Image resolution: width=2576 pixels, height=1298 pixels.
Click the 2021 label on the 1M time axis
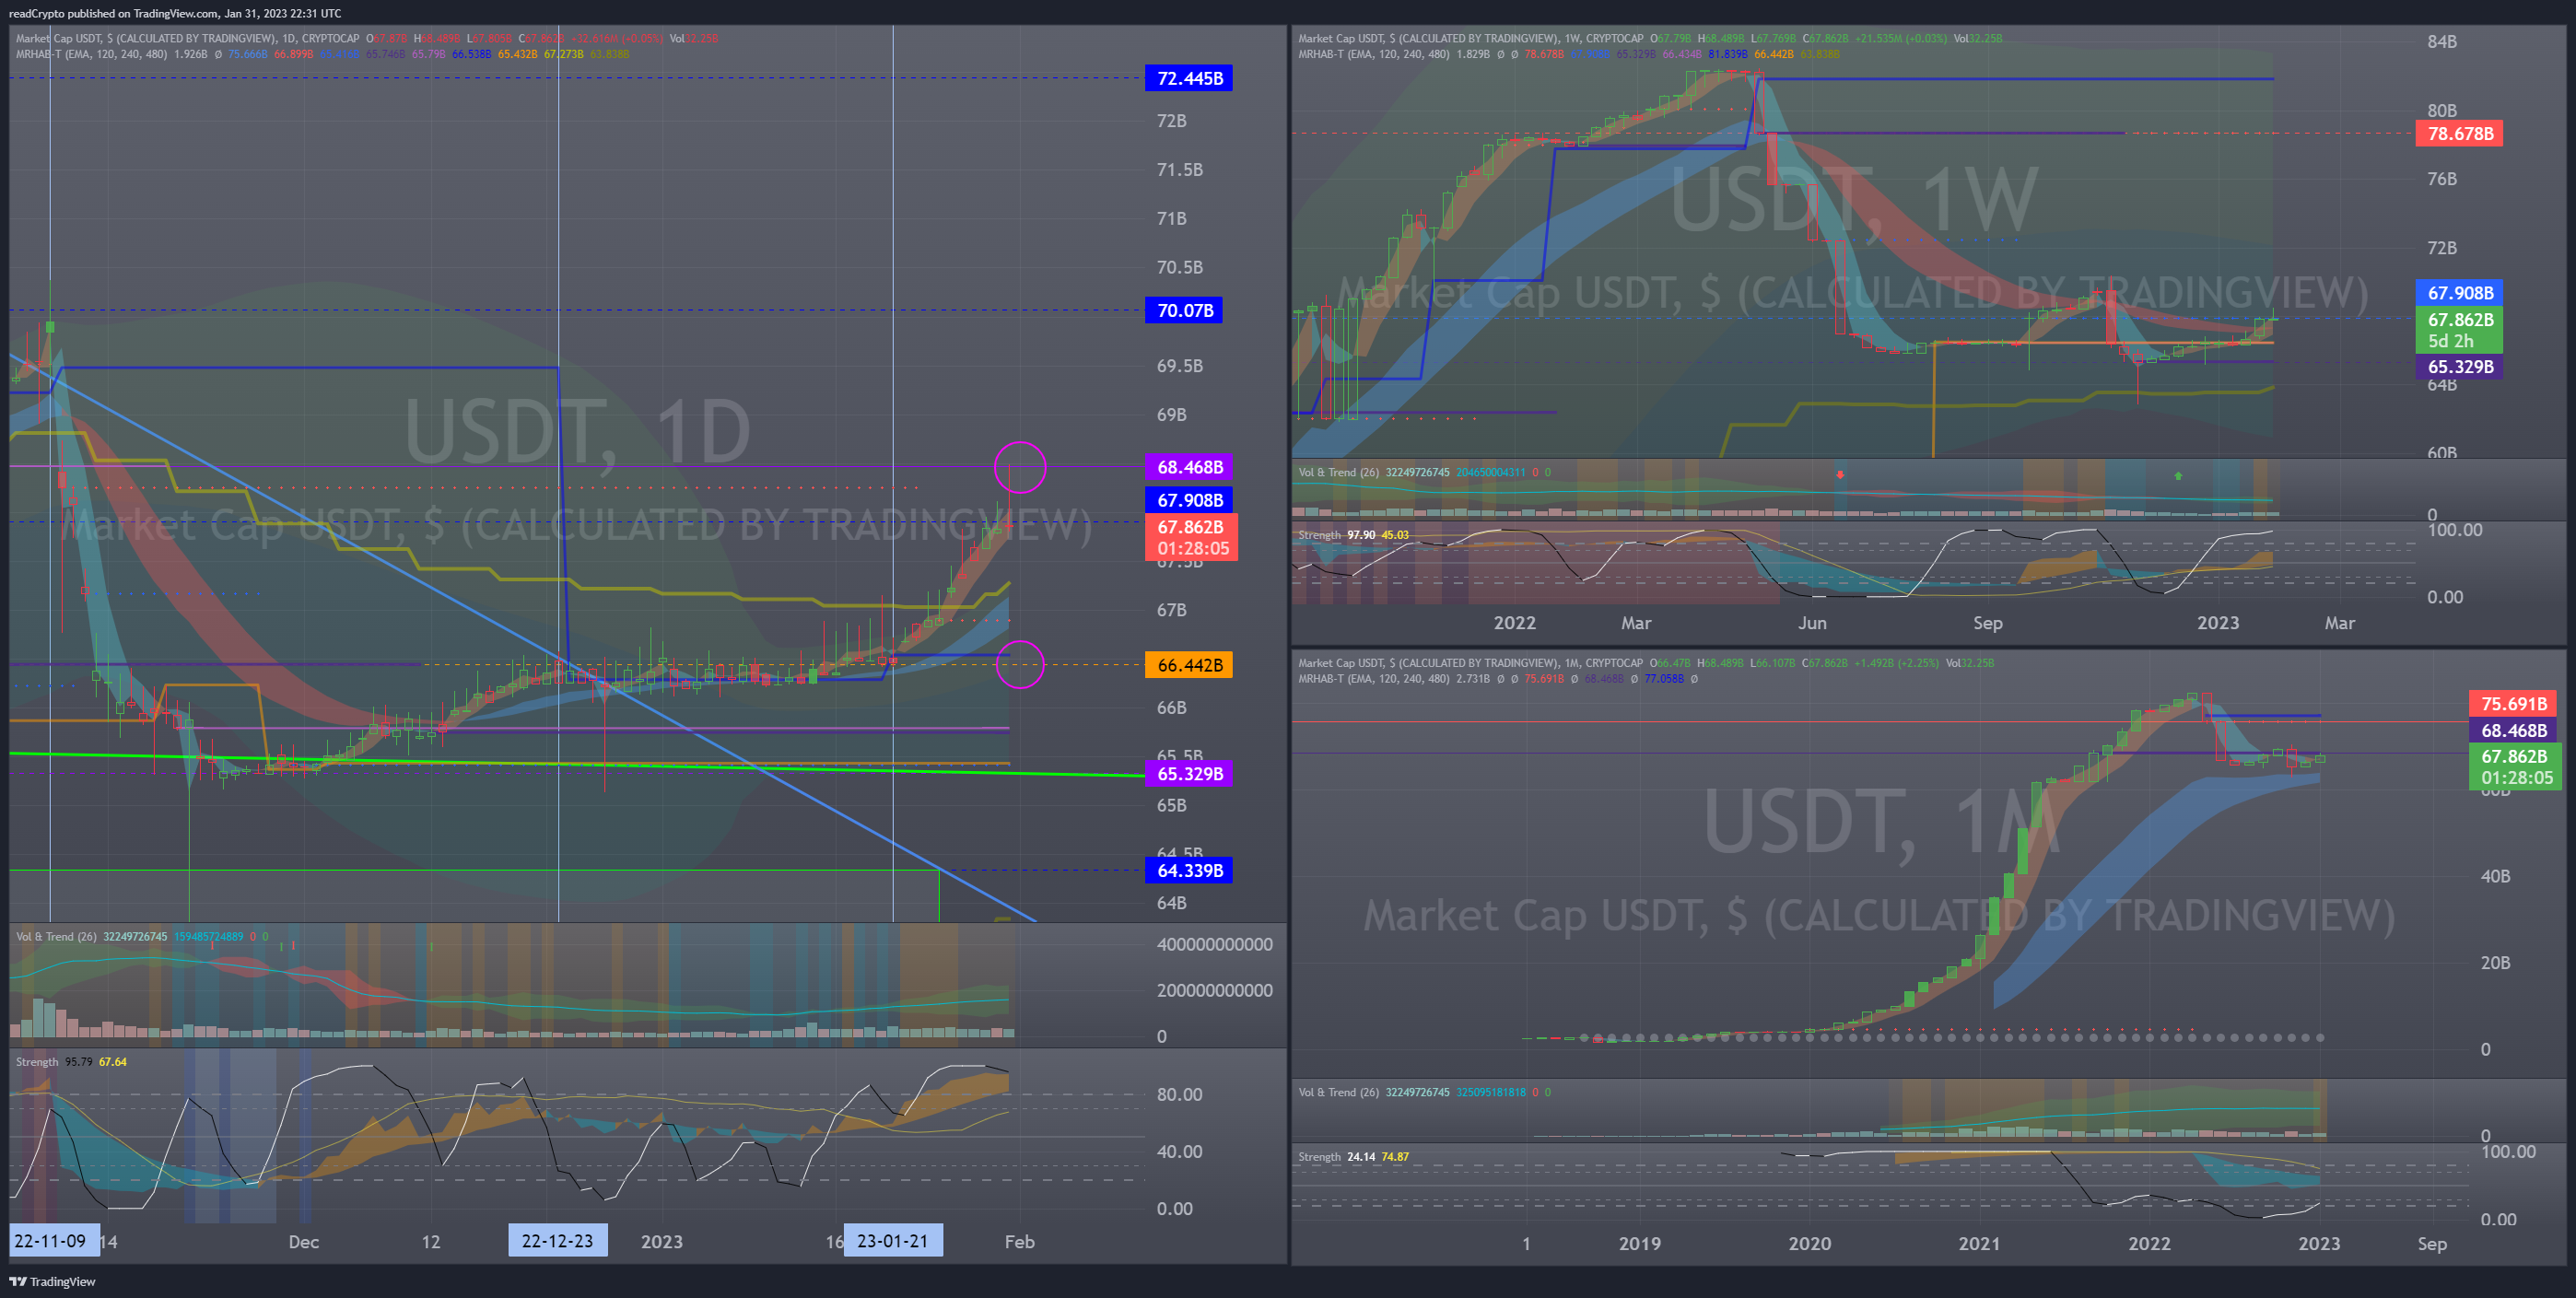point(1979,1244)
